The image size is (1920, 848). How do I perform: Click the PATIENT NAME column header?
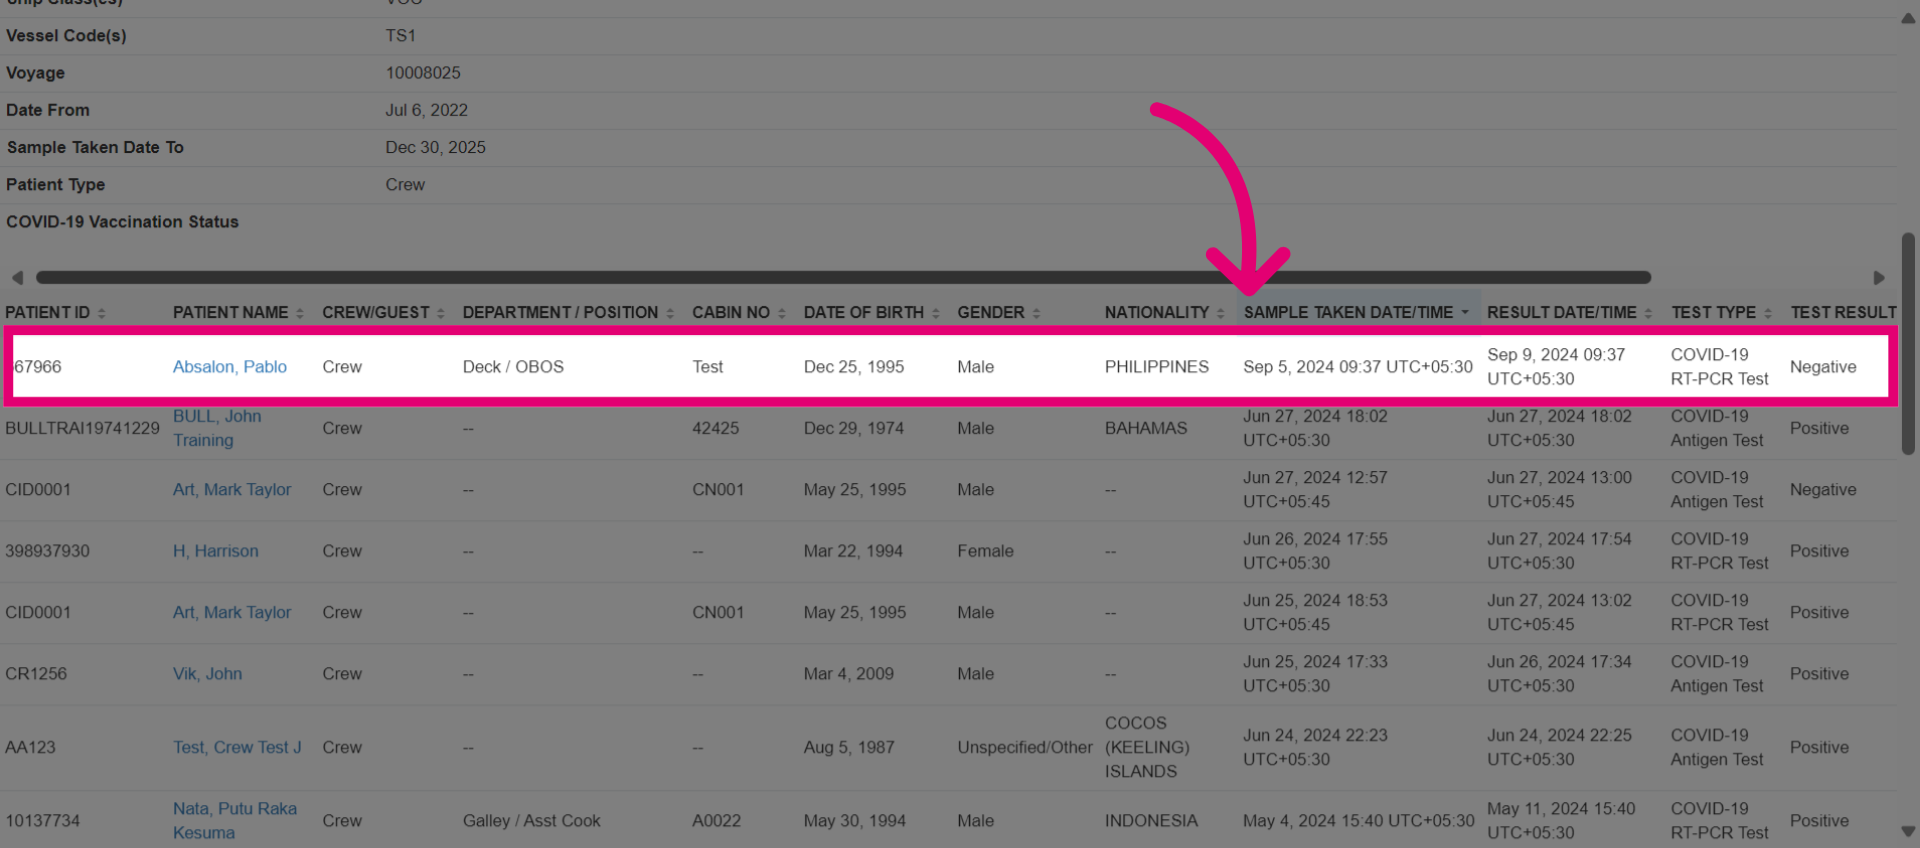click(230, 313)
